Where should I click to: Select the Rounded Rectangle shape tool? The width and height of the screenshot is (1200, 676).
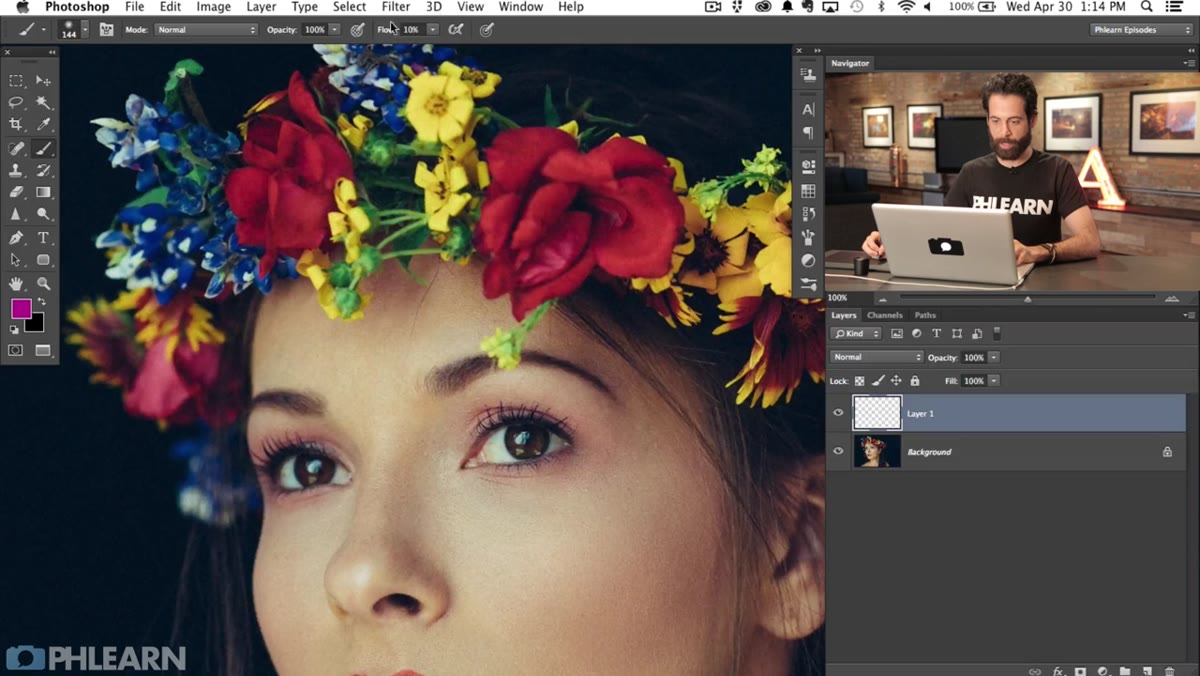tap(43, 260)
